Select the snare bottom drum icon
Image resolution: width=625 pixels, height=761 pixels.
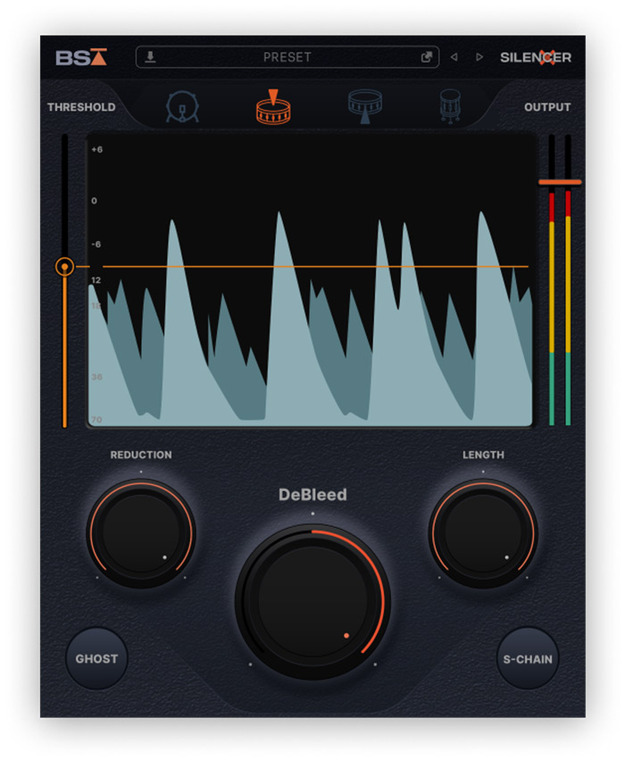366,107
